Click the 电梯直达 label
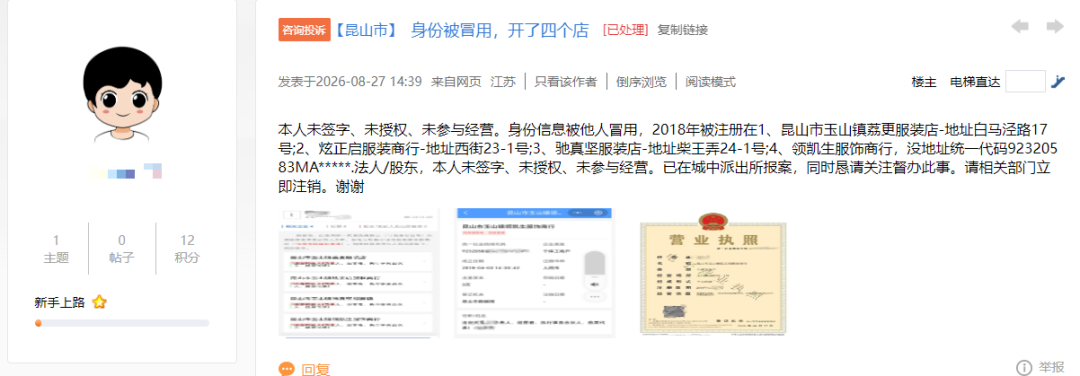This screenshot has height=376, width=1080. pos(975,82)
